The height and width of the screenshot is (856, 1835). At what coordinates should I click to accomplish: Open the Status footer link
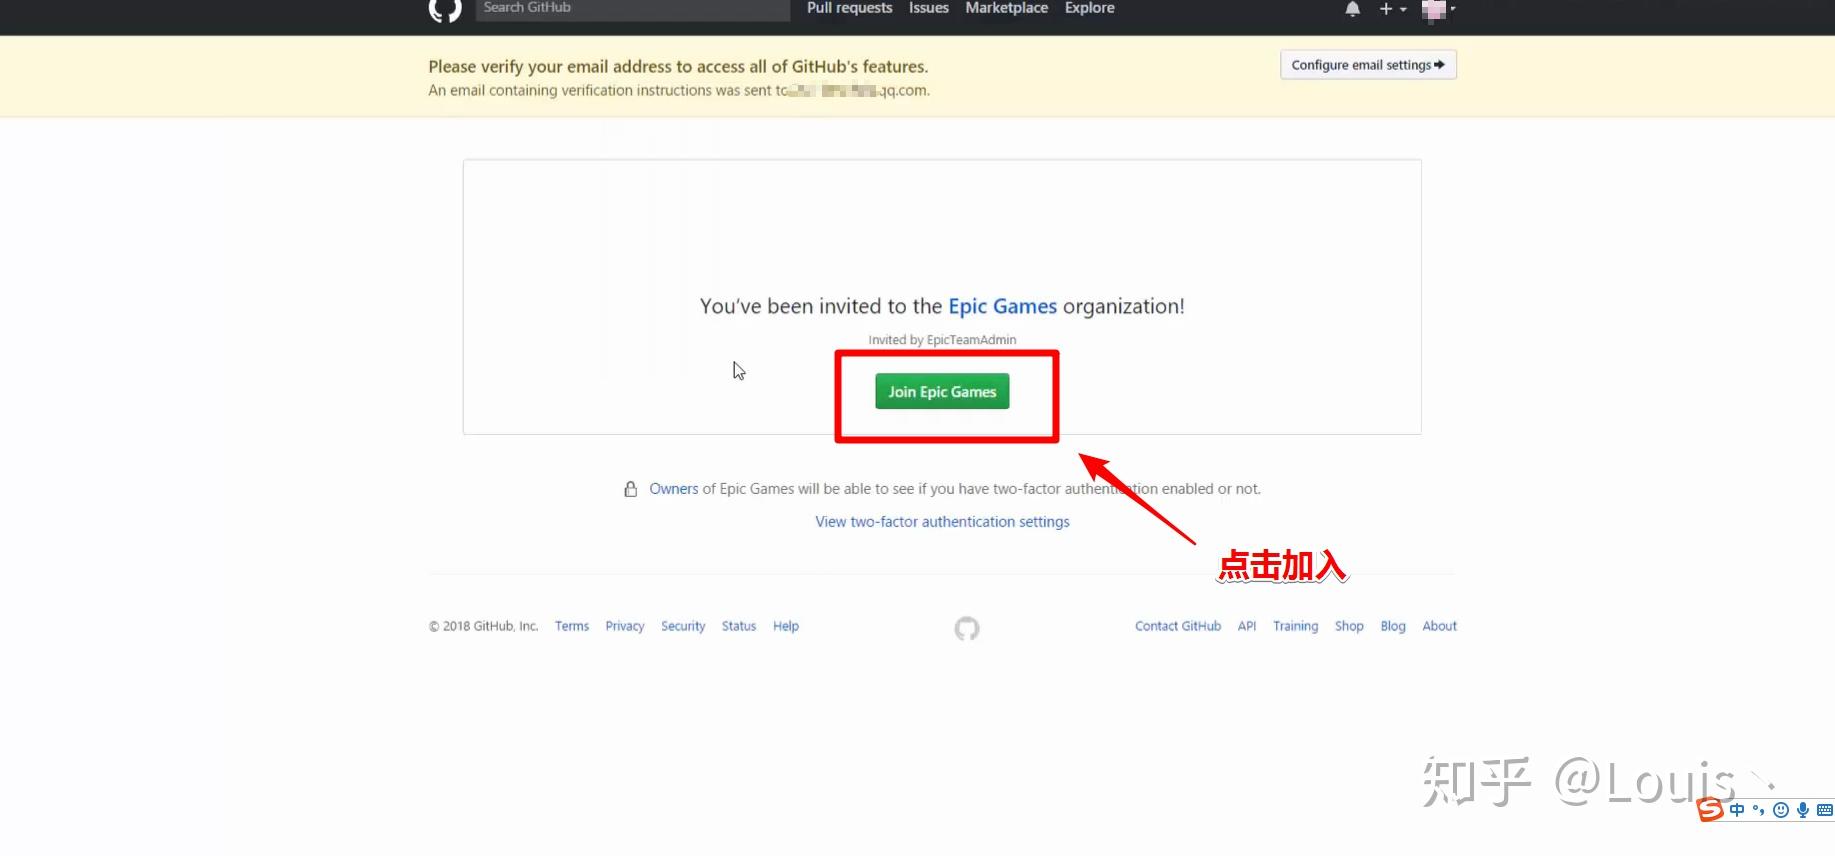739,626
